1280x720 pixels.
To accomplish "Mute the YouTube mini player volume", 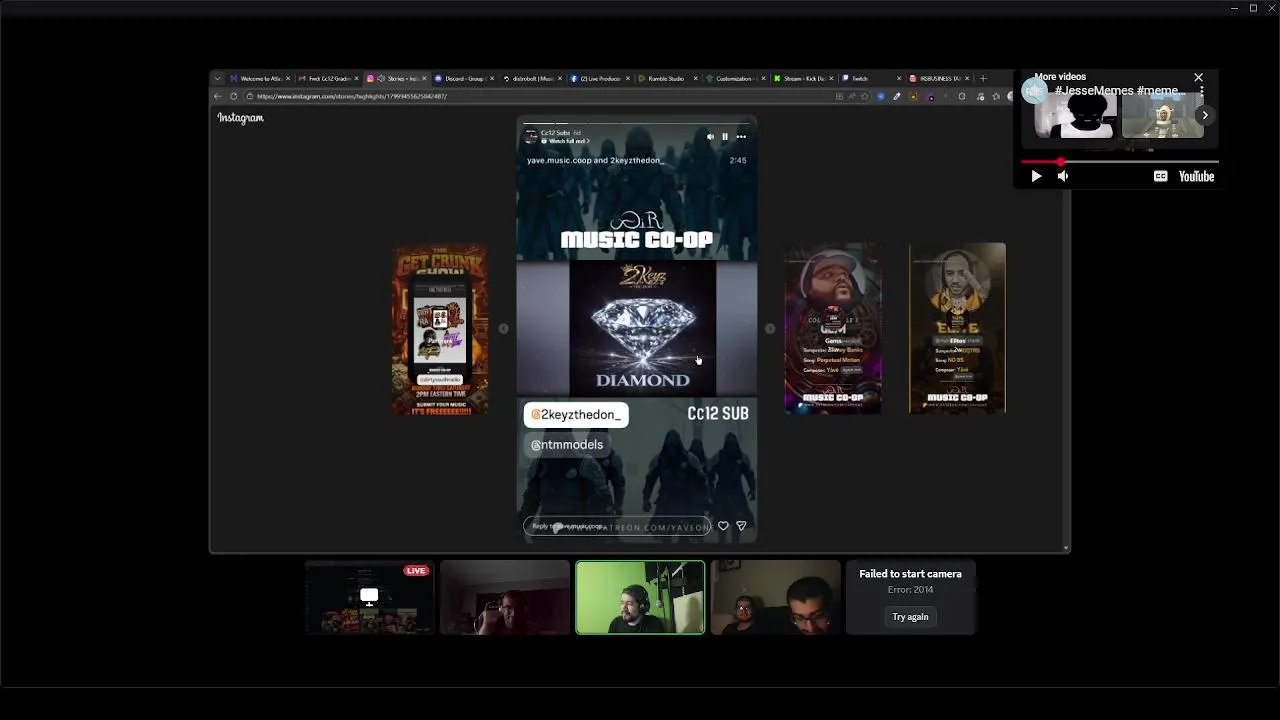I will 1063,176.
